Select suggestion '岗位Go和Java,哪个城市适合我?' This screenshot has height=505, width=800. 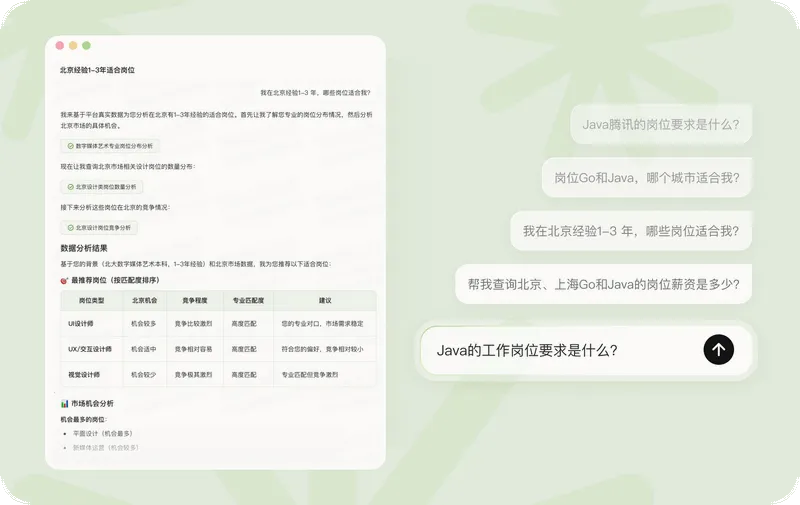[646, 178]
